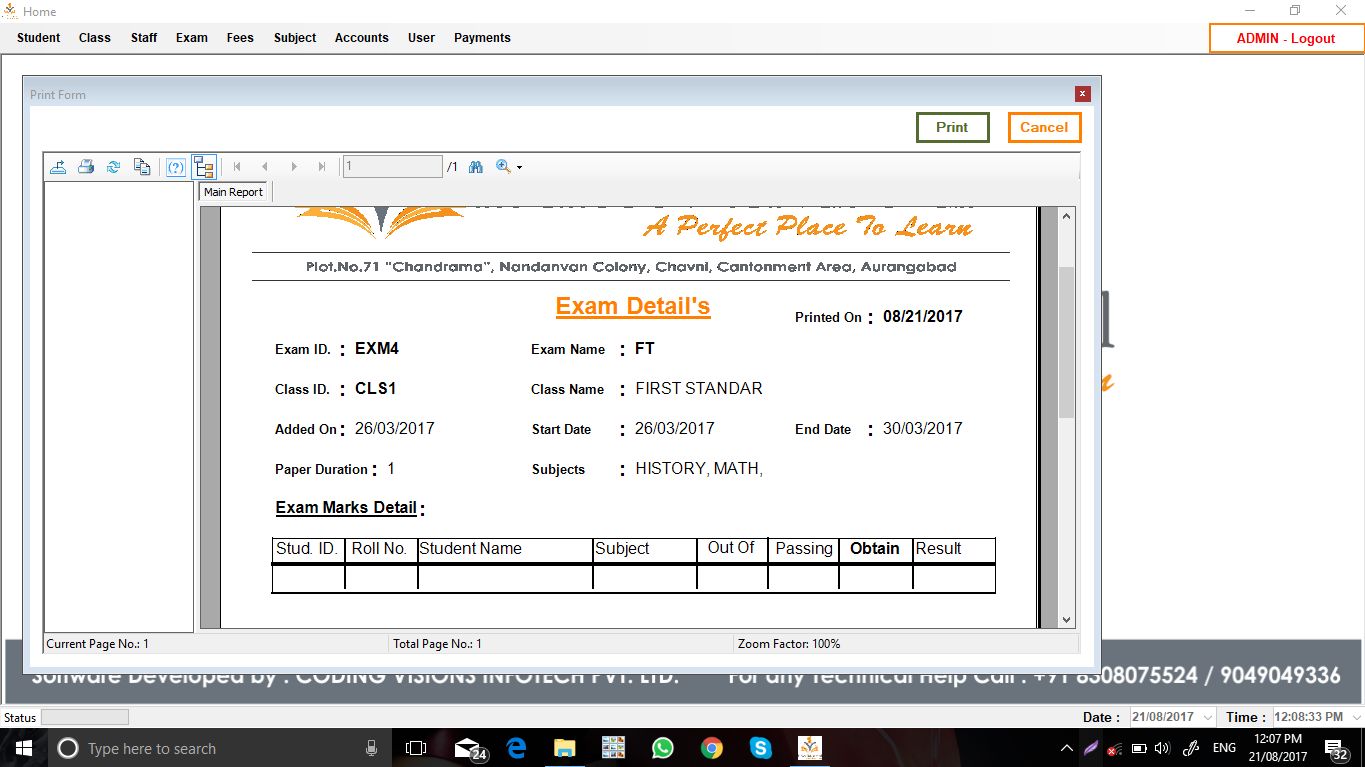
Task: Click the report vertical scrollbar thumb
Action: [x=1066, y=342]
